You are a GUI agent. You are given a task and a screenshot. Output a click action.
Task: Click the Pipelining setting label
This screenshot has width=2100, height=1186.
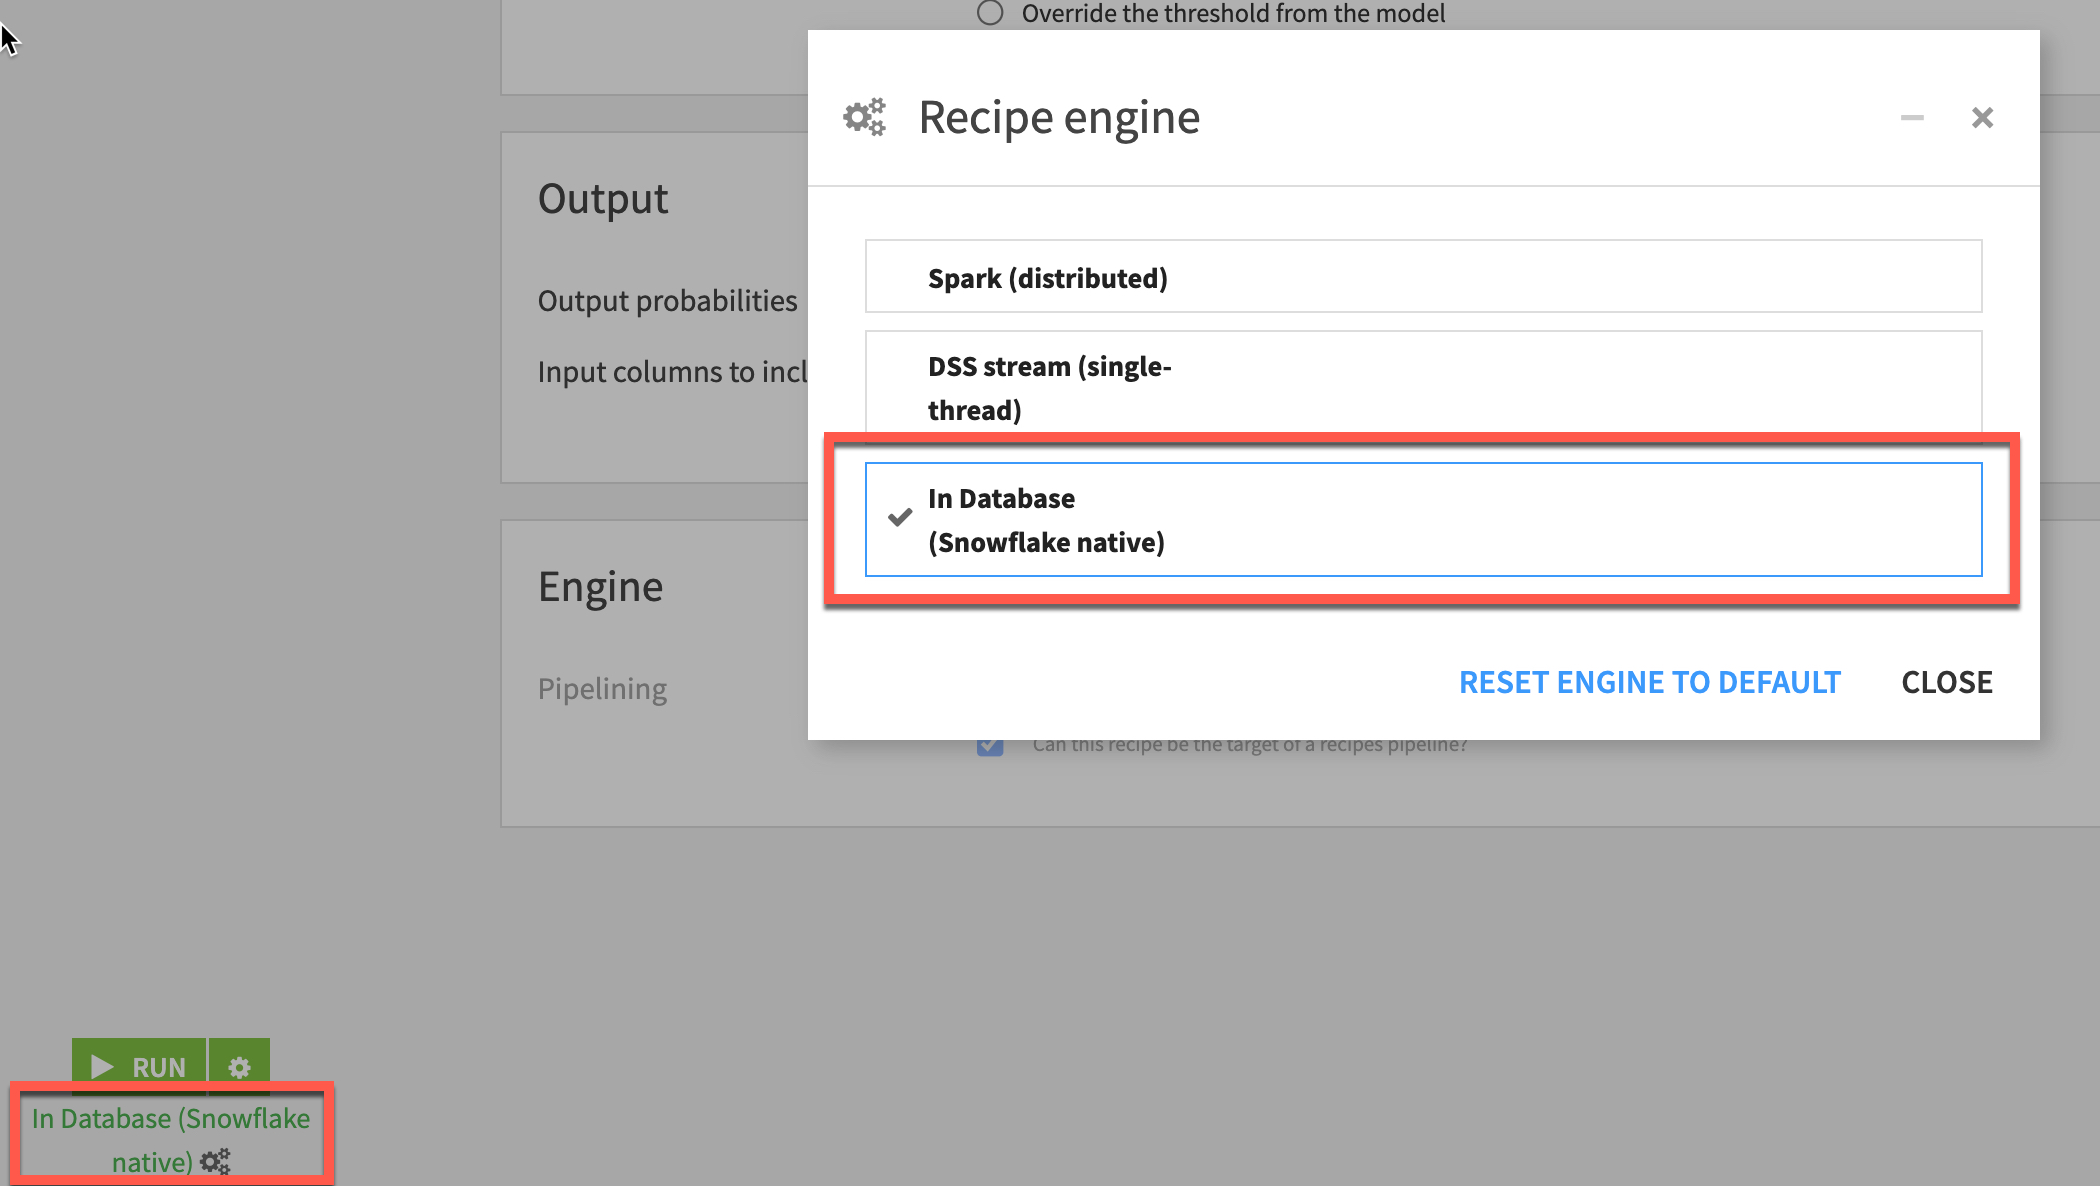[602, 689]
